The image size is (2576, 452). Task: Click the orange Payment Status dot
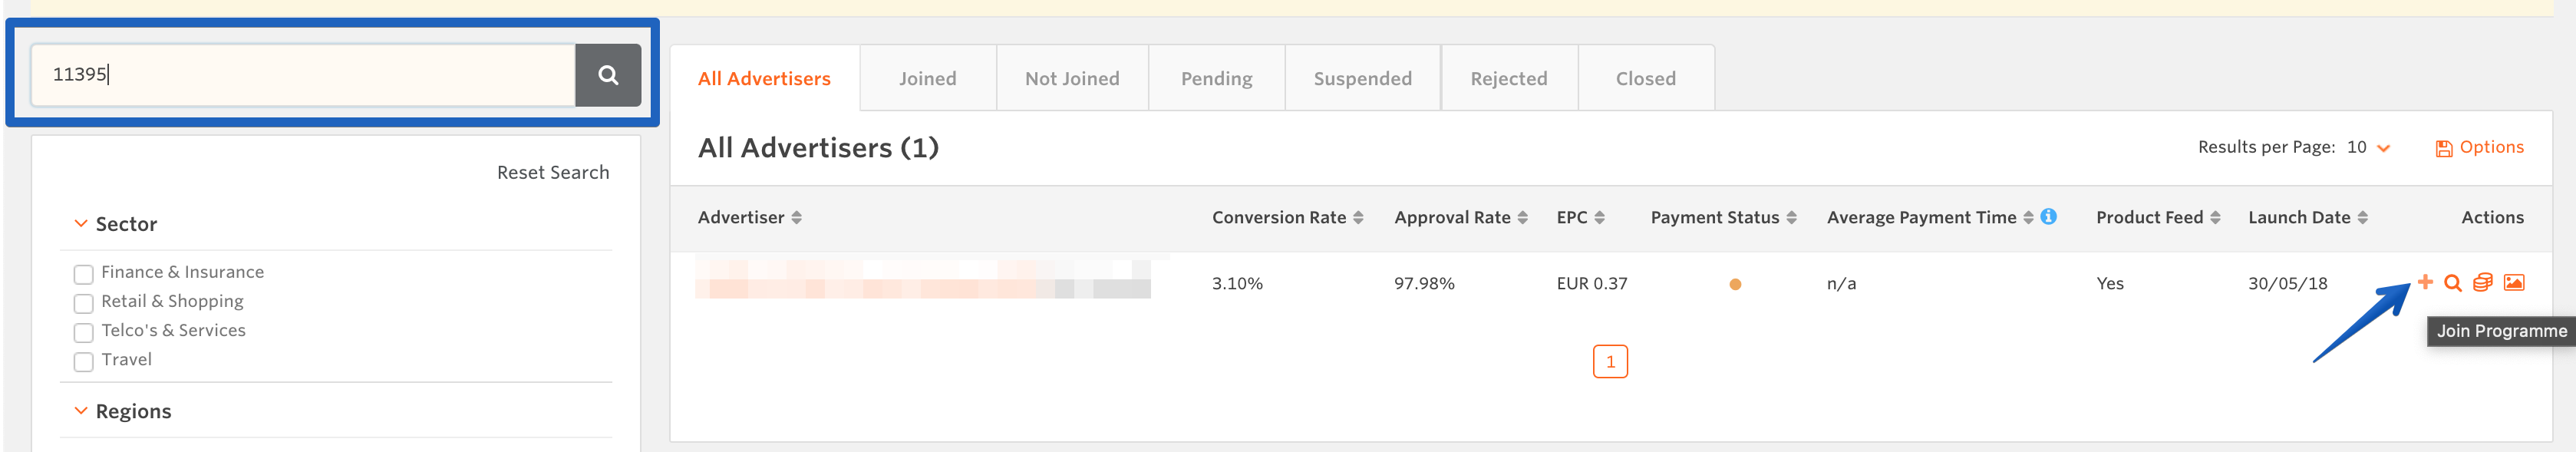[x=1735, y=284]
